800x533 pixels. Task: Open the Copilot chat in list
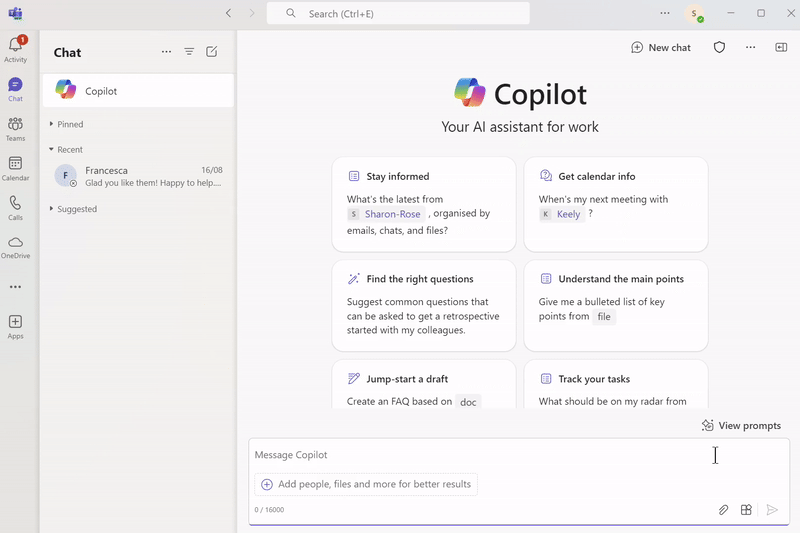coord(138,90)
